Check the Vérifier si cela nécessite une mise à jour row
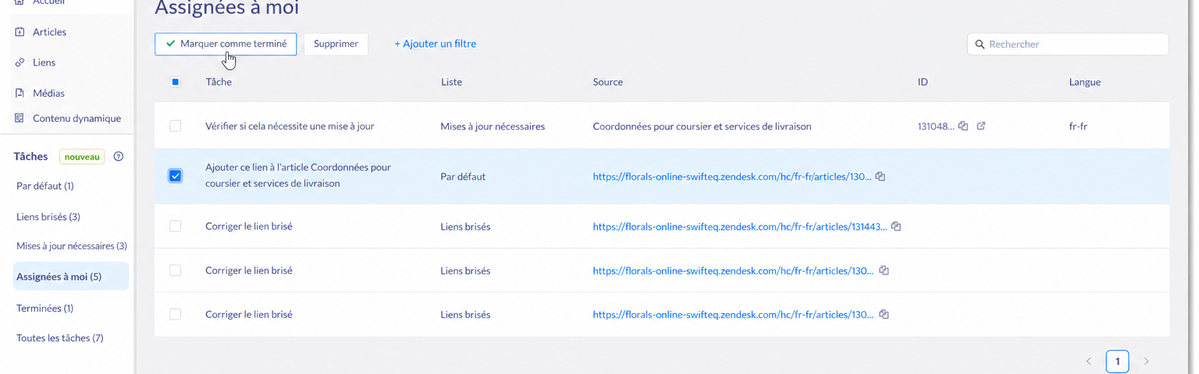 (x=175, y=126)
